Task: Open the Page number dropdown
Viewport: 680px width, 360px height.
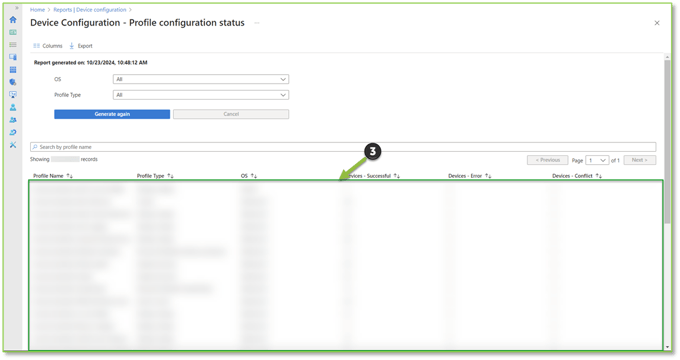Action: pyautogui.click(x=597, y=160)
